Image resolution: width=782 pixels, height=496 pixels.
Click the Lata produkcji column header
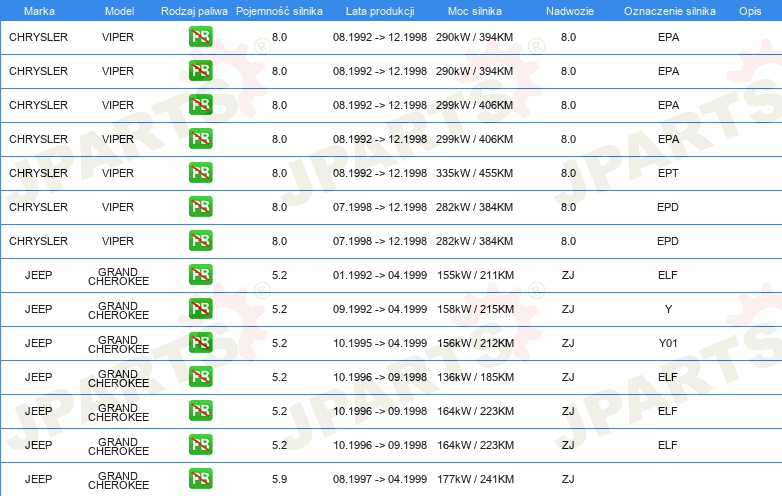[x=380, y=11]
